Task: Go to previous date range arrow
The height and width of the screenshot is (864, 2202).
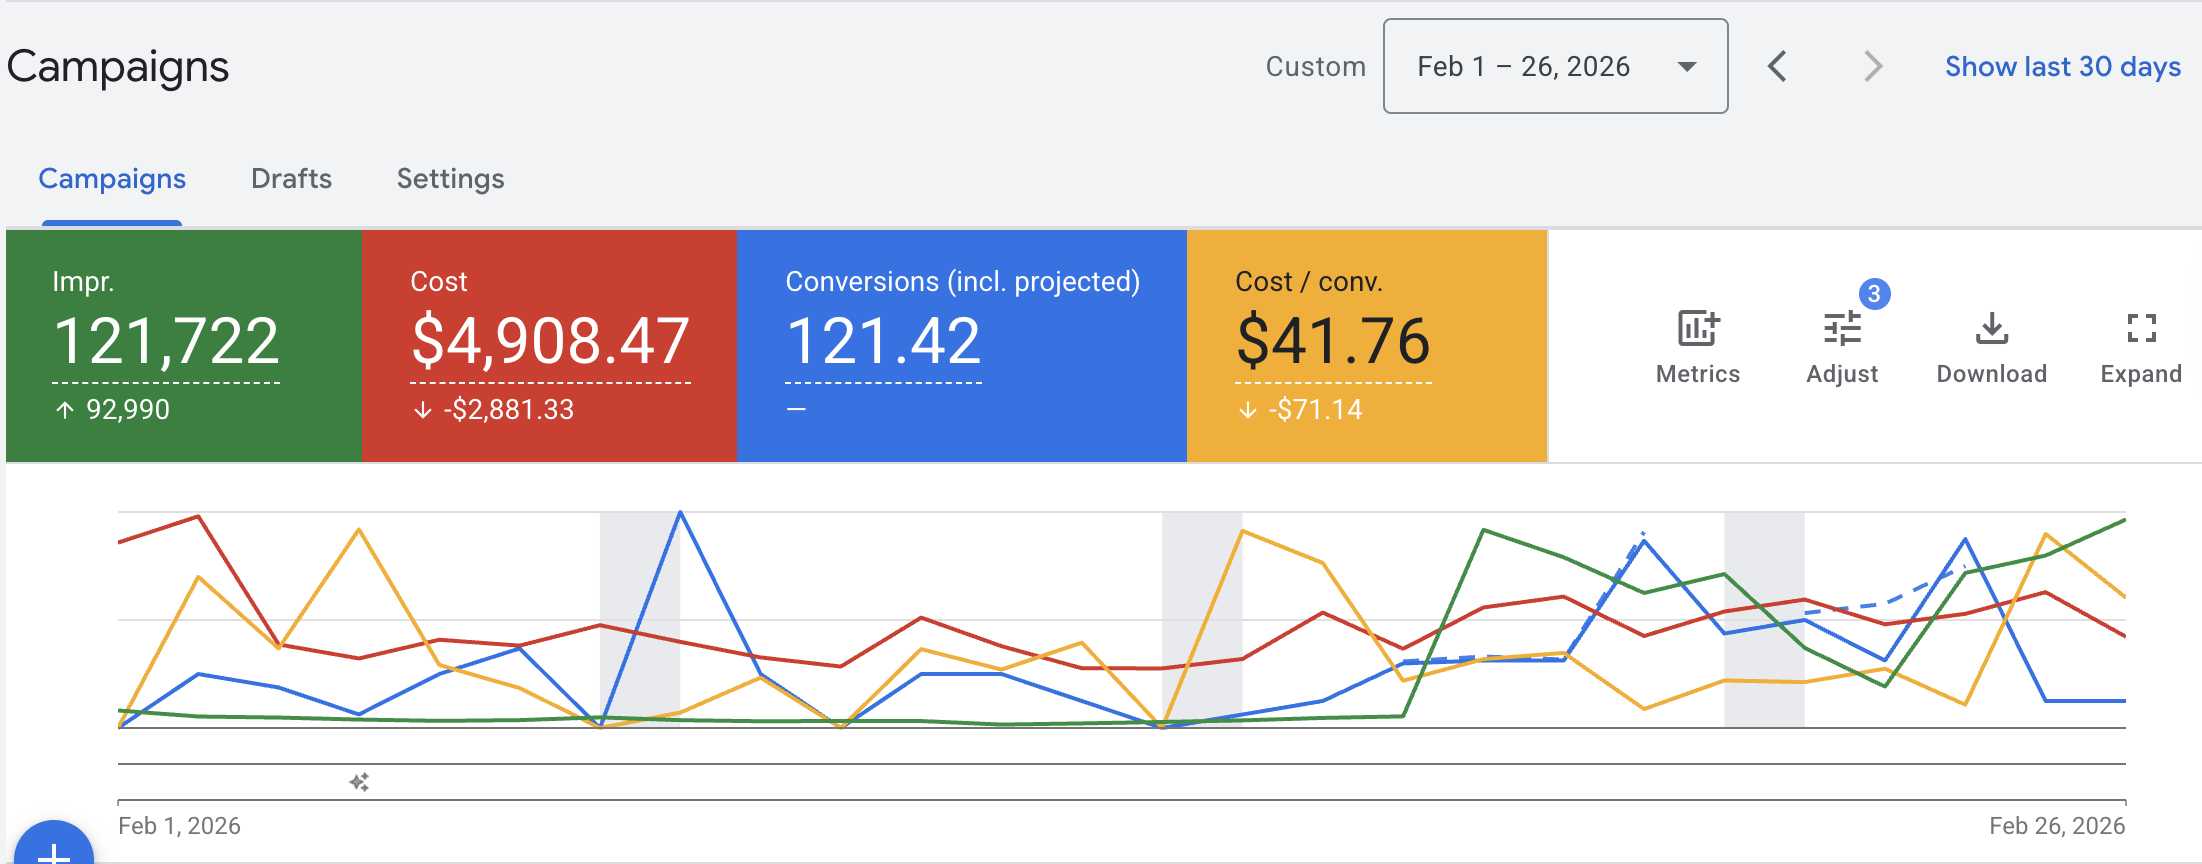Action: 1777,67
